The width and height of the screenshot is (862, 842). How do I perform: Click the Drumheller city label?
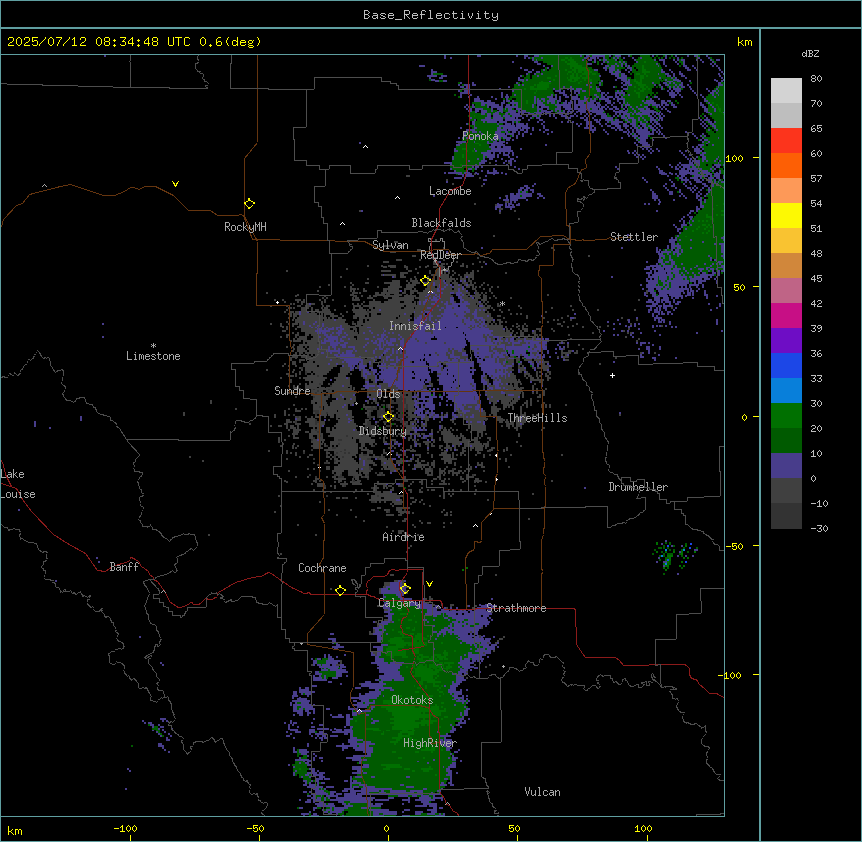coord(638,487)
